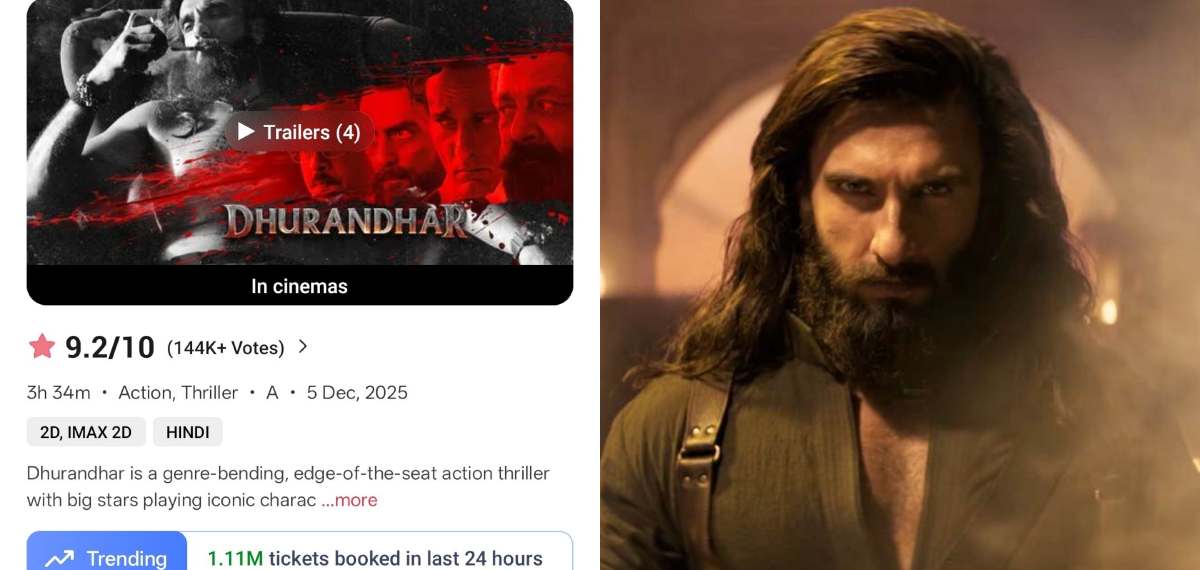Click the In cinemas label bar
Screen dimensions: 1200x570
tap(300, 286)
